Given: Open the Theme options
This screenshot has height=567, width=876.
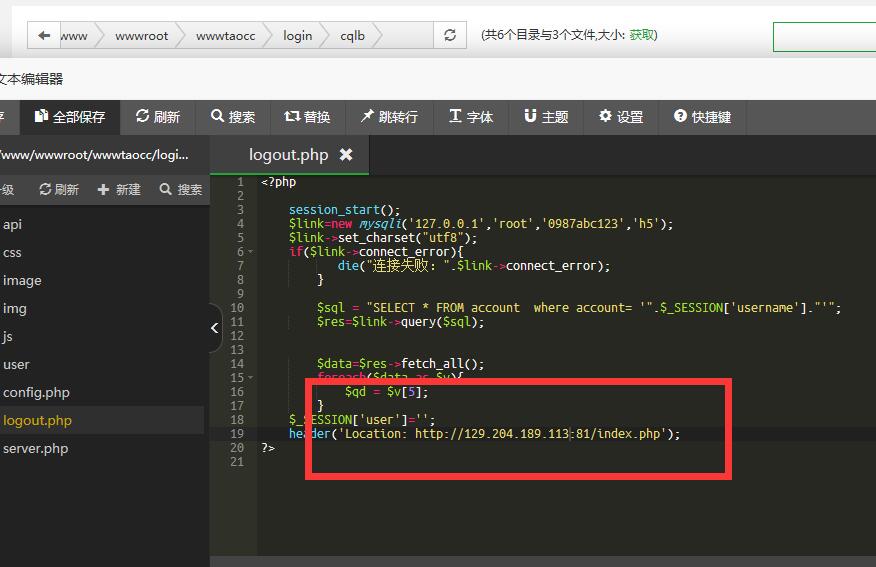Looking at the screenshot, I should 546,117.
